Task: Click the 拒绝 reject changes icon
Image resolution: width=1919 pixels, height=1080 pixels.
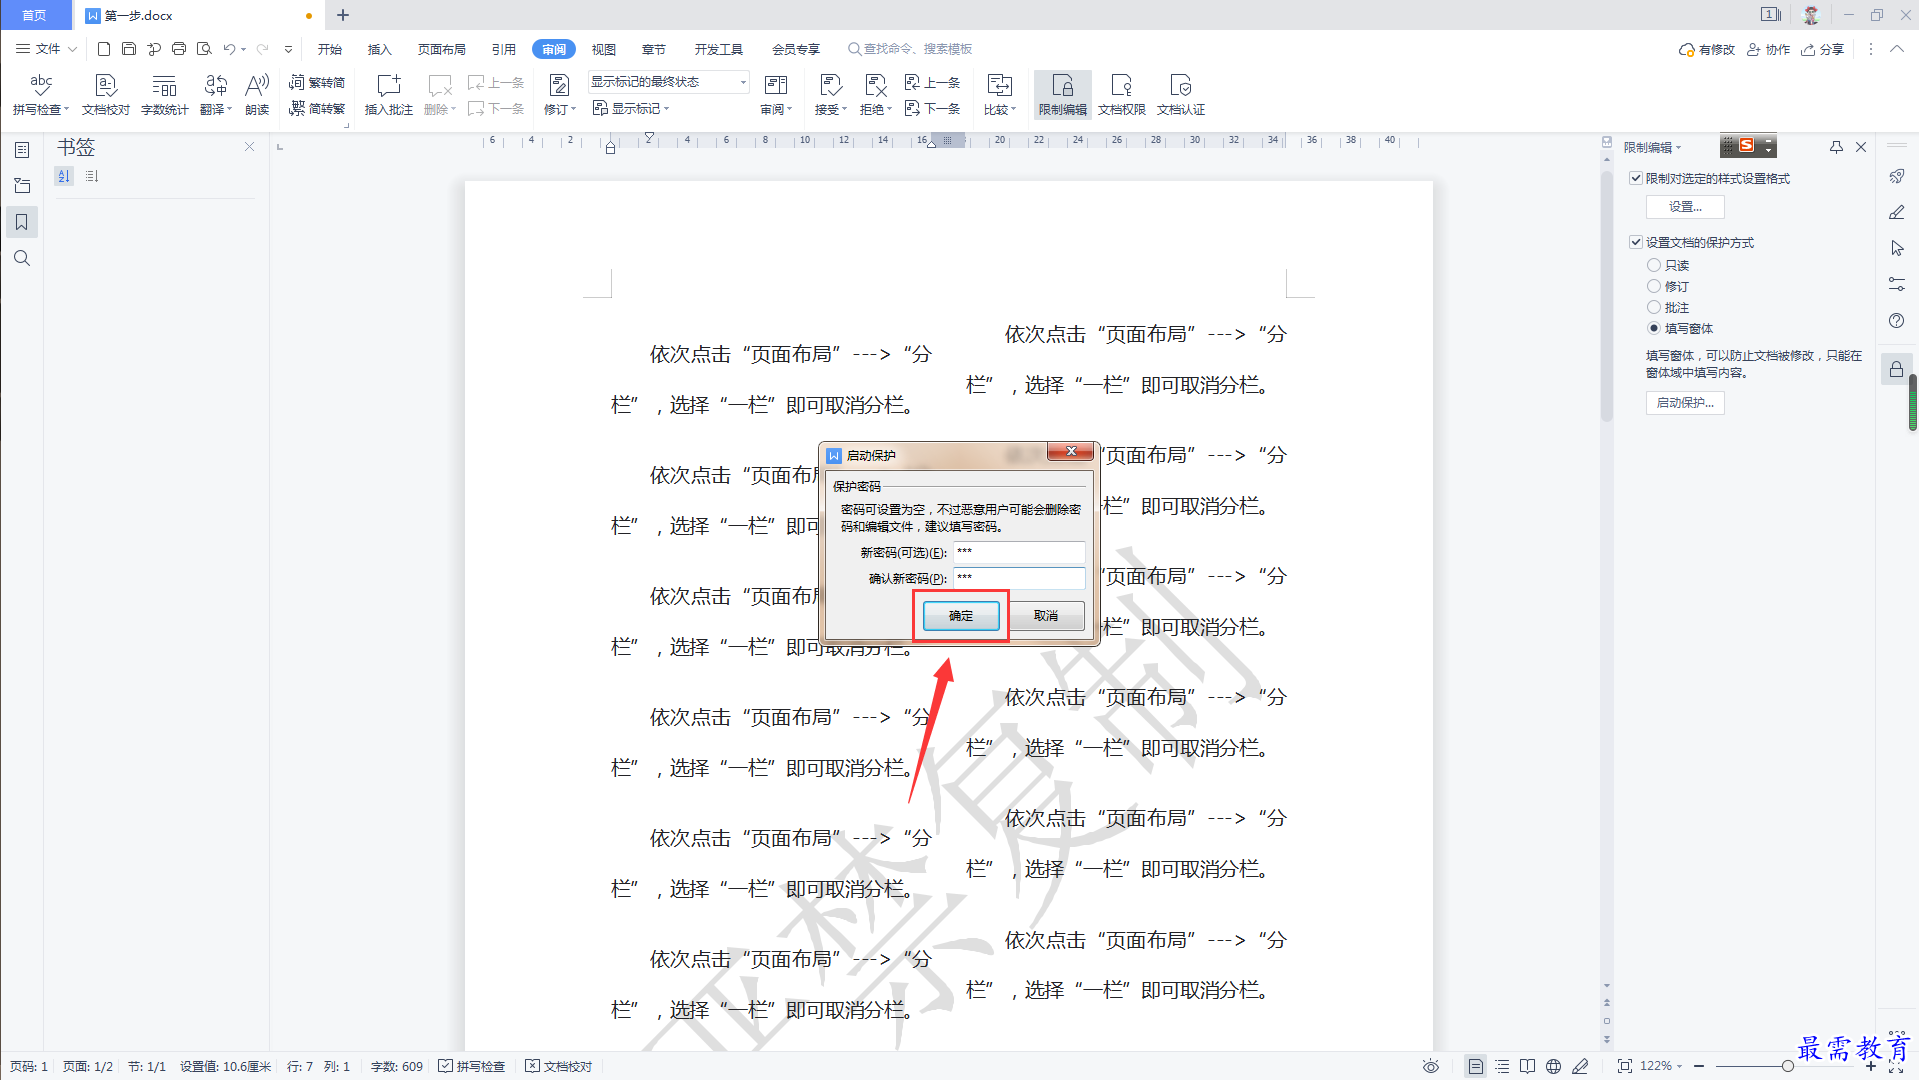Action: point(876,85)
